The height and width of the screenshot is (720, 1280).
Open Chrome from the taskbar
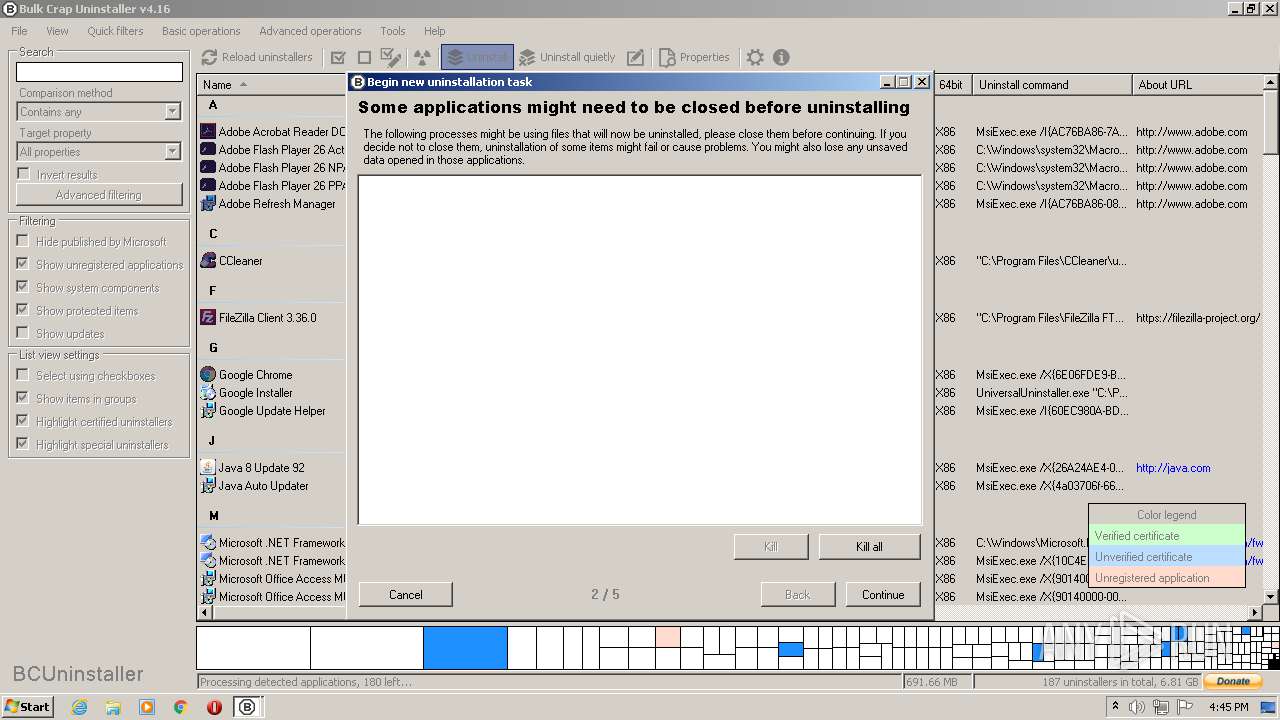click(180, 707)
